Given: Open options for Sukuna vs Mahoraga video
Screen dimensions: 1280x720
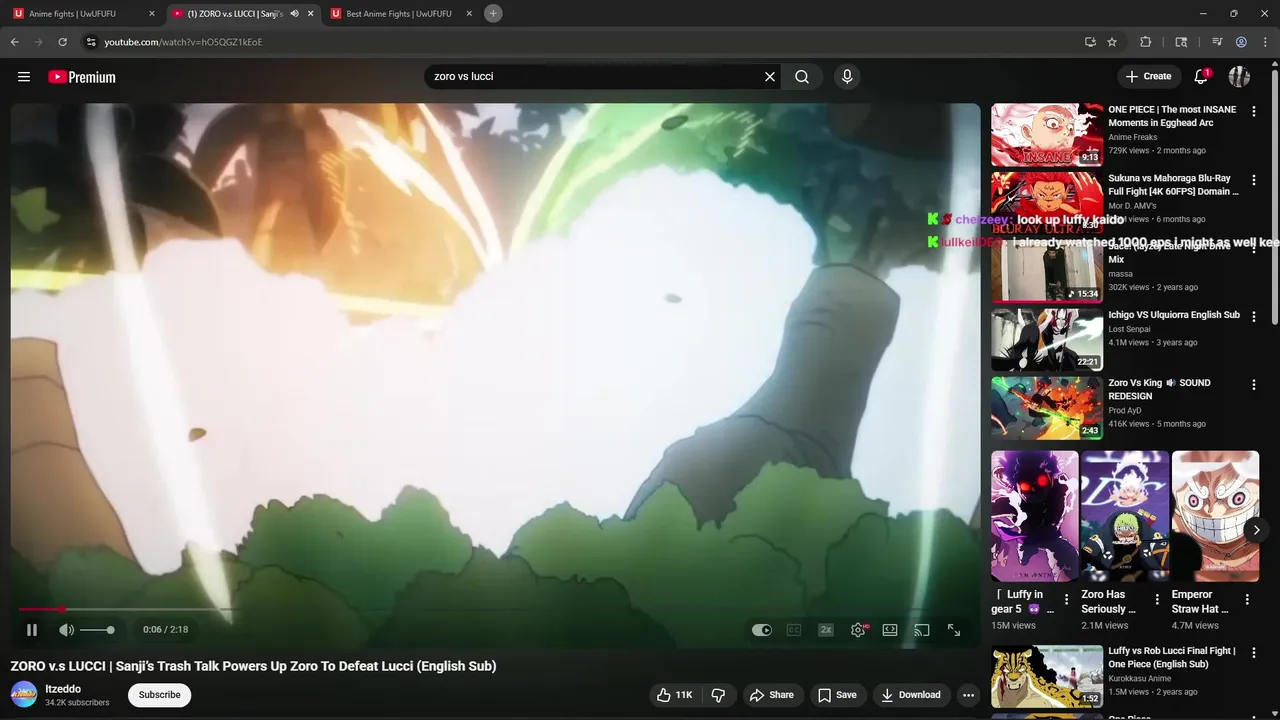Looking at the screenshot, I should click(1254, 180).
